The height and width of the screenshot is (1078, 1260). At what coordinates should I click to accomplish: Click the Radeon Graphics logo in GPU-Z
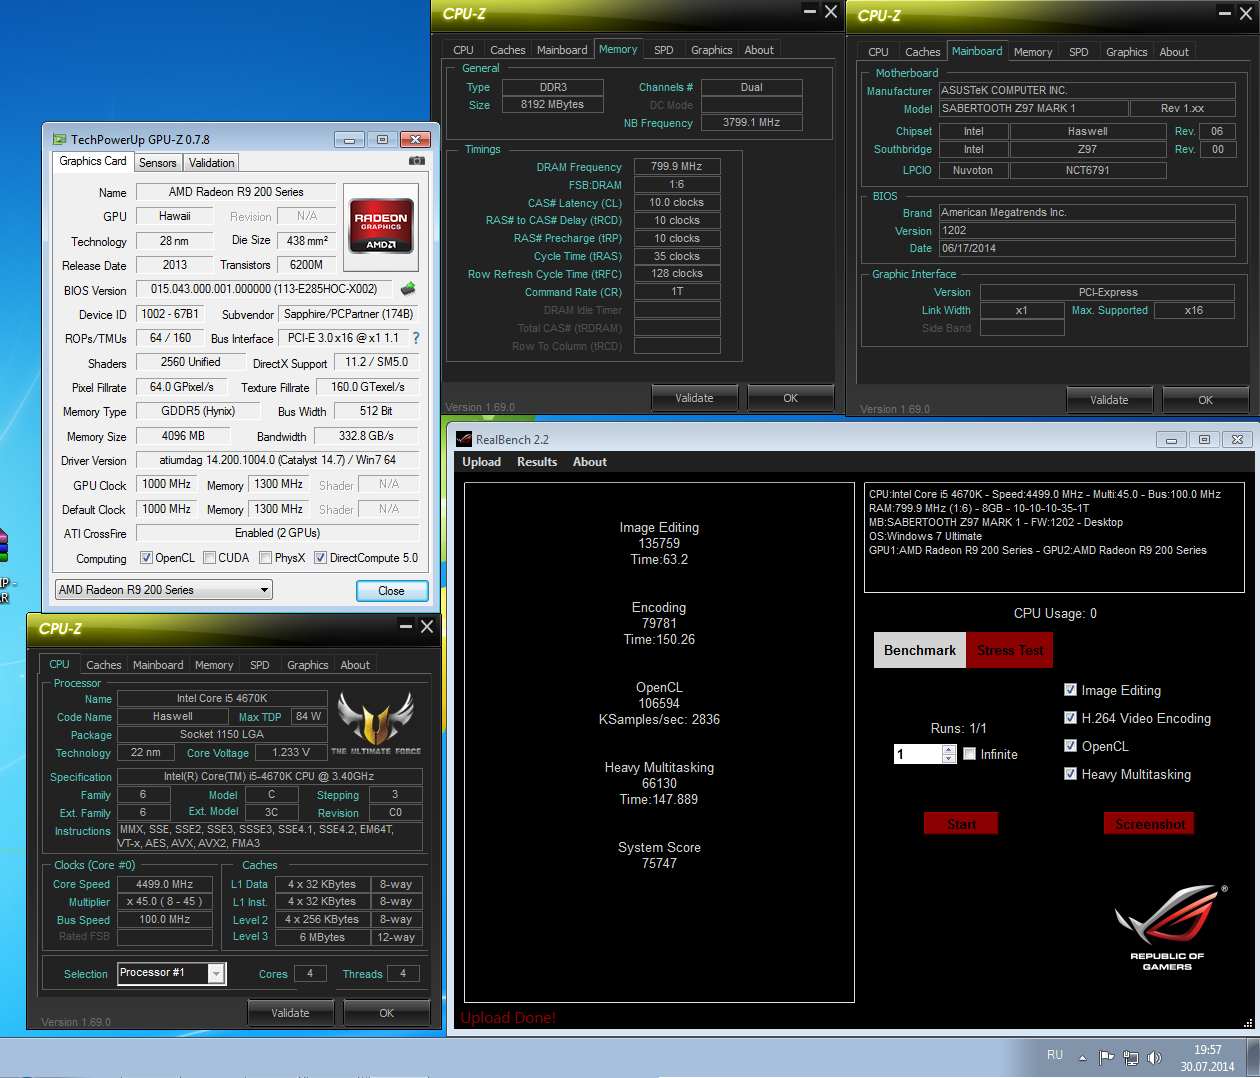pyautogui.click(x=381, y=228)
